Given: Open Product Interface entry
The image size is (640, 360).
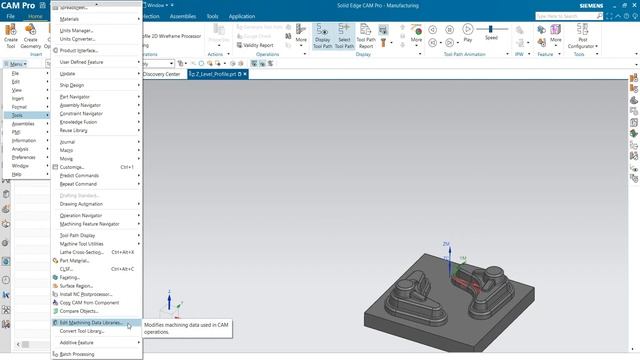Looking at the screenshot, I should point(97,50).
